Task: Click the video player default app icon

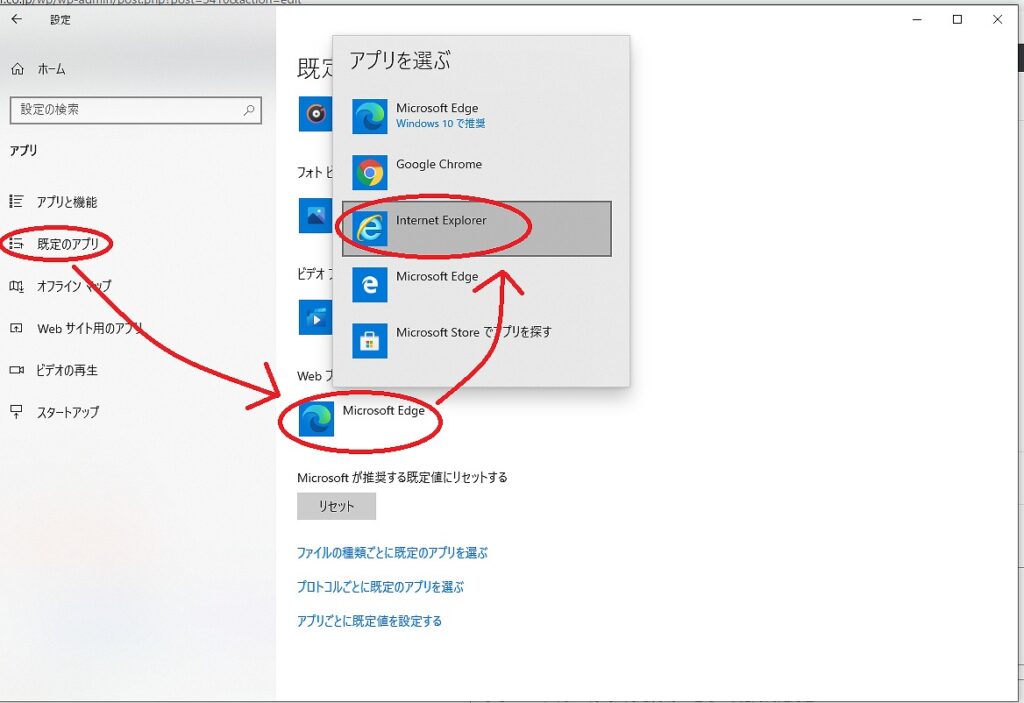Action: pos(315,318)
